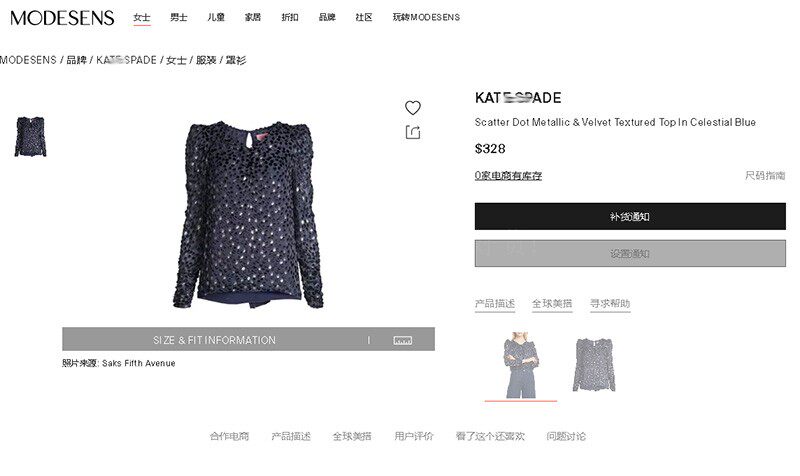
Task: Expand SIZE & FIT INFORMATION bar
Action: pos(248,339)
